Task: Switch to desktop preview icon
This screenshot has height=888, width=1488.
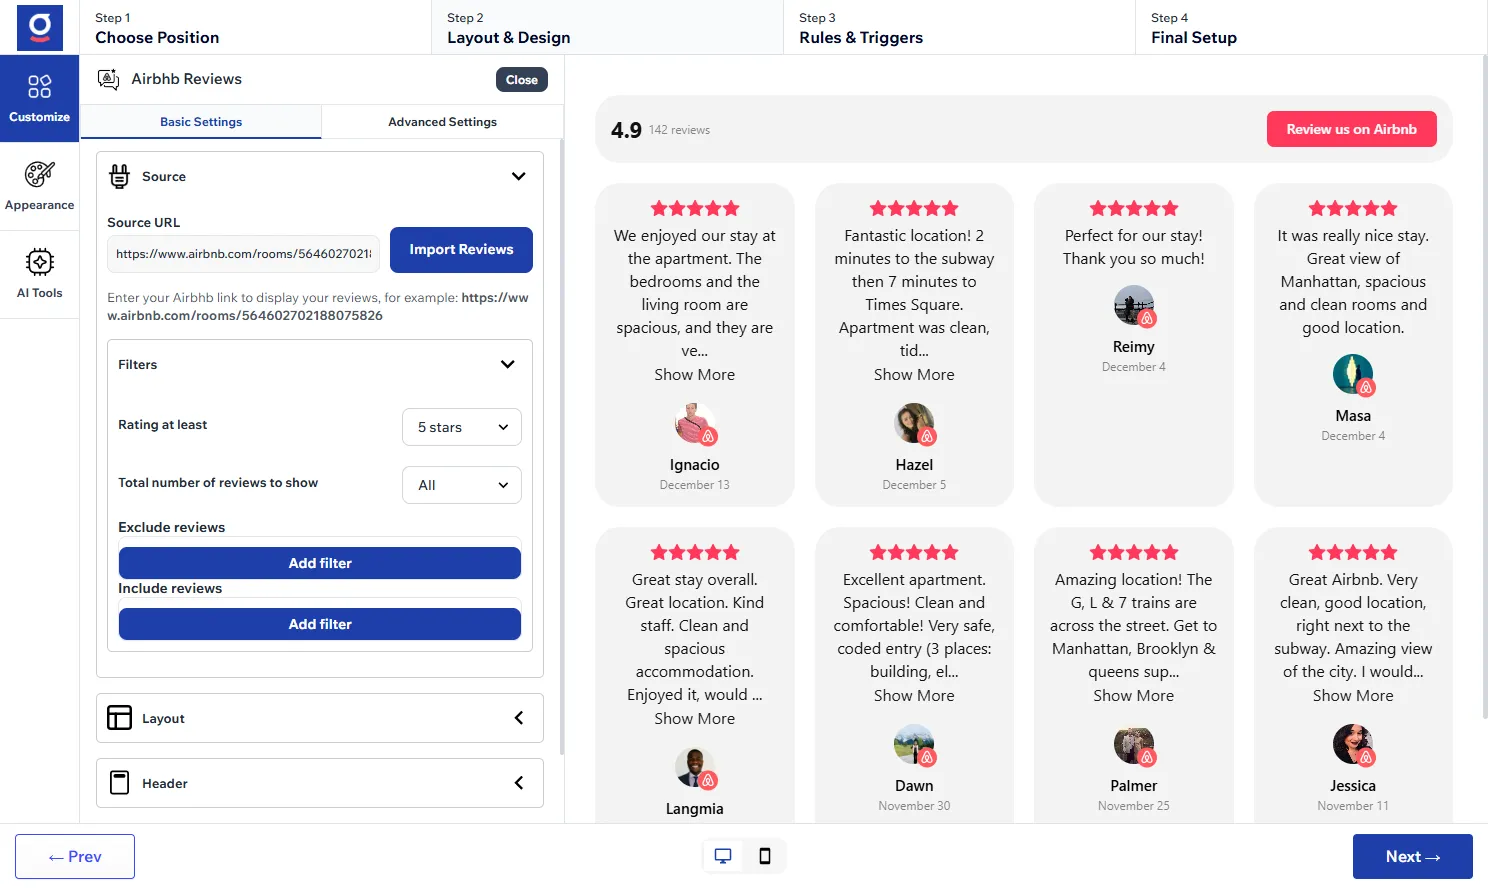Action: [x=723, y=856]
